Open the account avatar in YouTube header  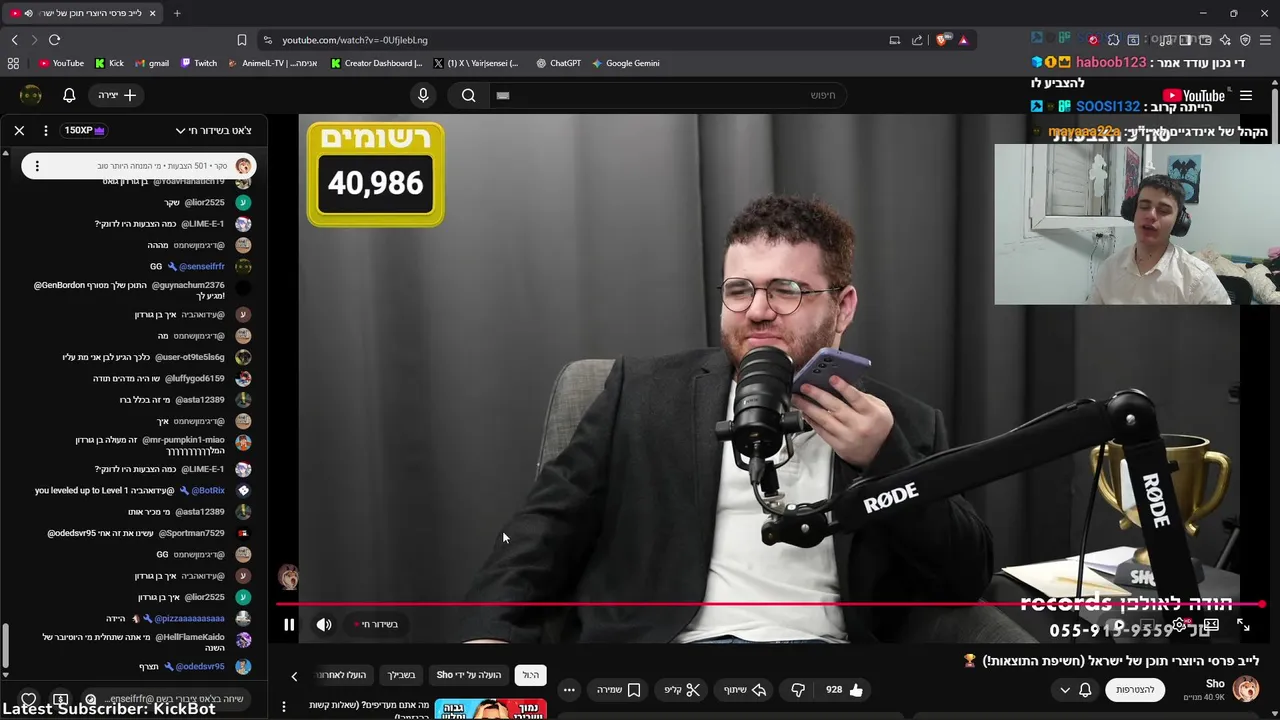31,95
